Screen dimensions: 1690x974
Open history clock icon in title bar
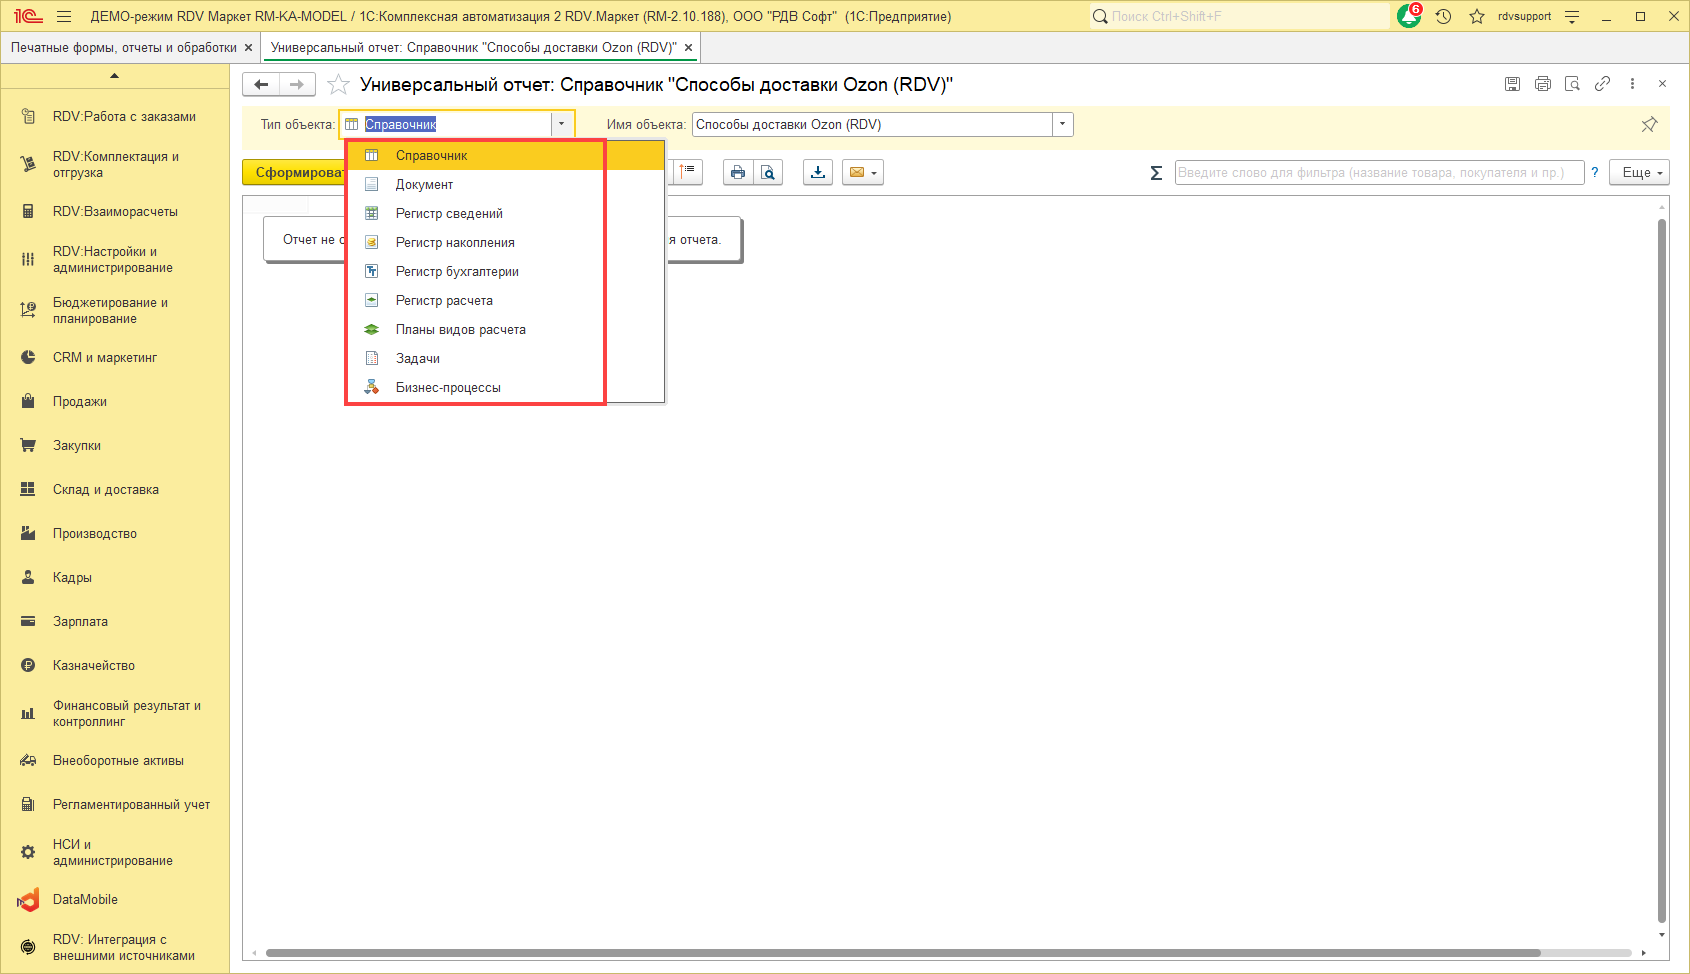1443,16
